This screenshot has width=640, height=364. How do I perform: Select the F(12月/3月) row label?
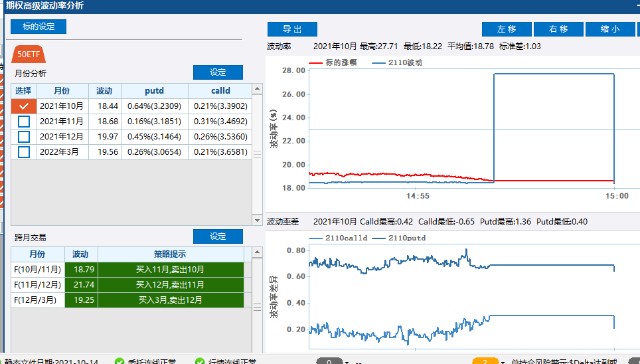[x=38, y=300]
